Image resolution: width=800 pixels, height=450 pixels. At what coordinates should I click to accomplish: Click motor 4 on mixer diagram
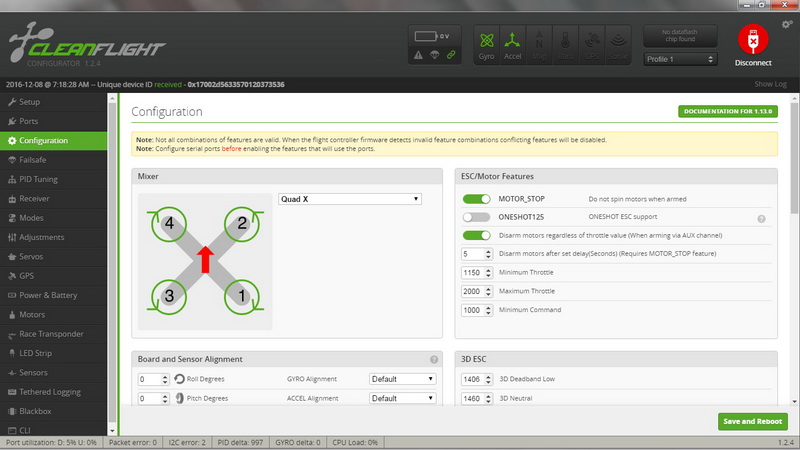coord(169,224)
